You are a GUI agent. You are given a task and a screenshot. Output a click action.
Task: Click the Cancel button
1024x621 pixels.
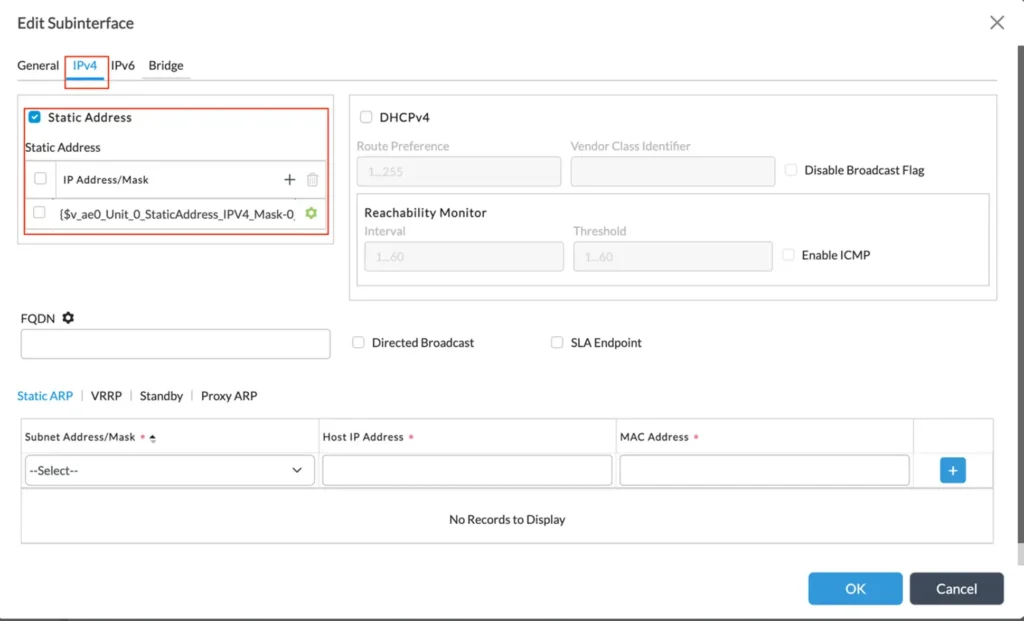(x=956, y=589)
